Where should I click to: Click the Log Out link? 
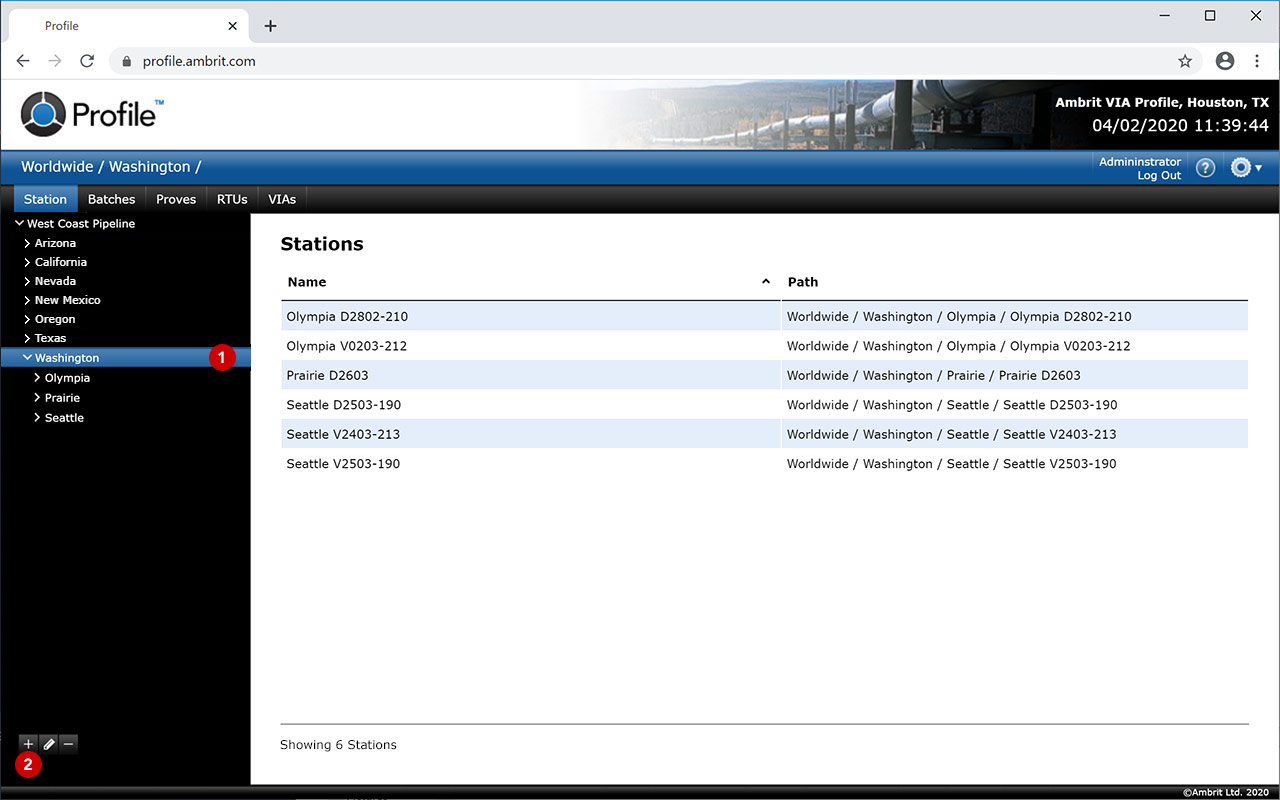coord(1159,176)
